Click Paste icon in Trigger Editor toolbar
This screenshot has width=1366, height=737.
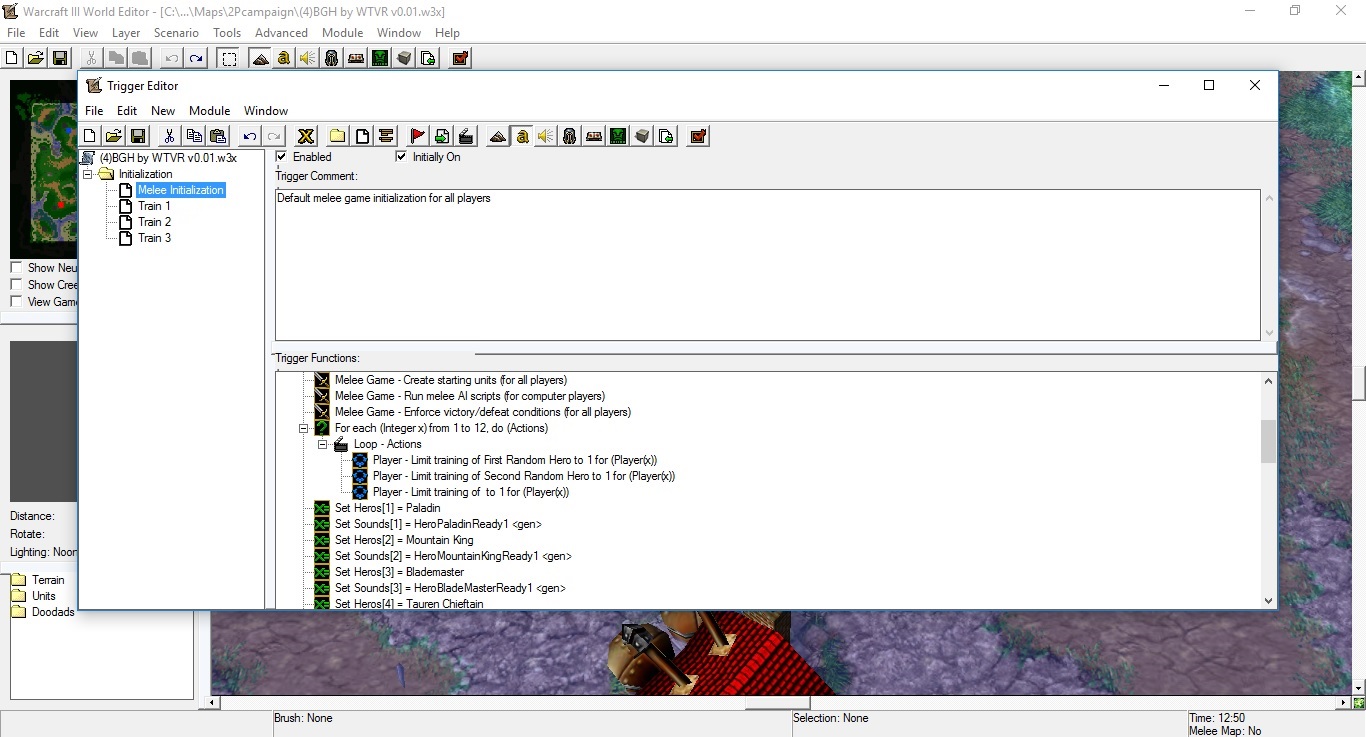point(218,136)
